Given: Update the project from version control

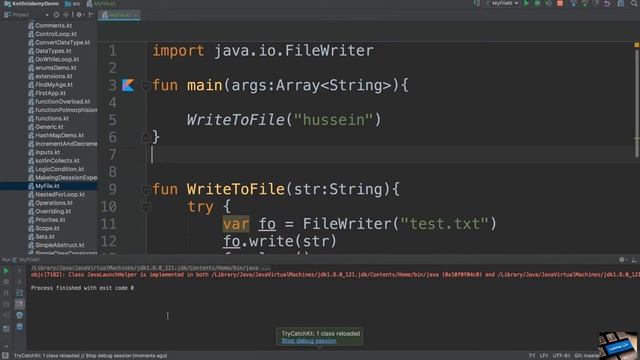Looking at the screenshot, I should coord(573,4).
